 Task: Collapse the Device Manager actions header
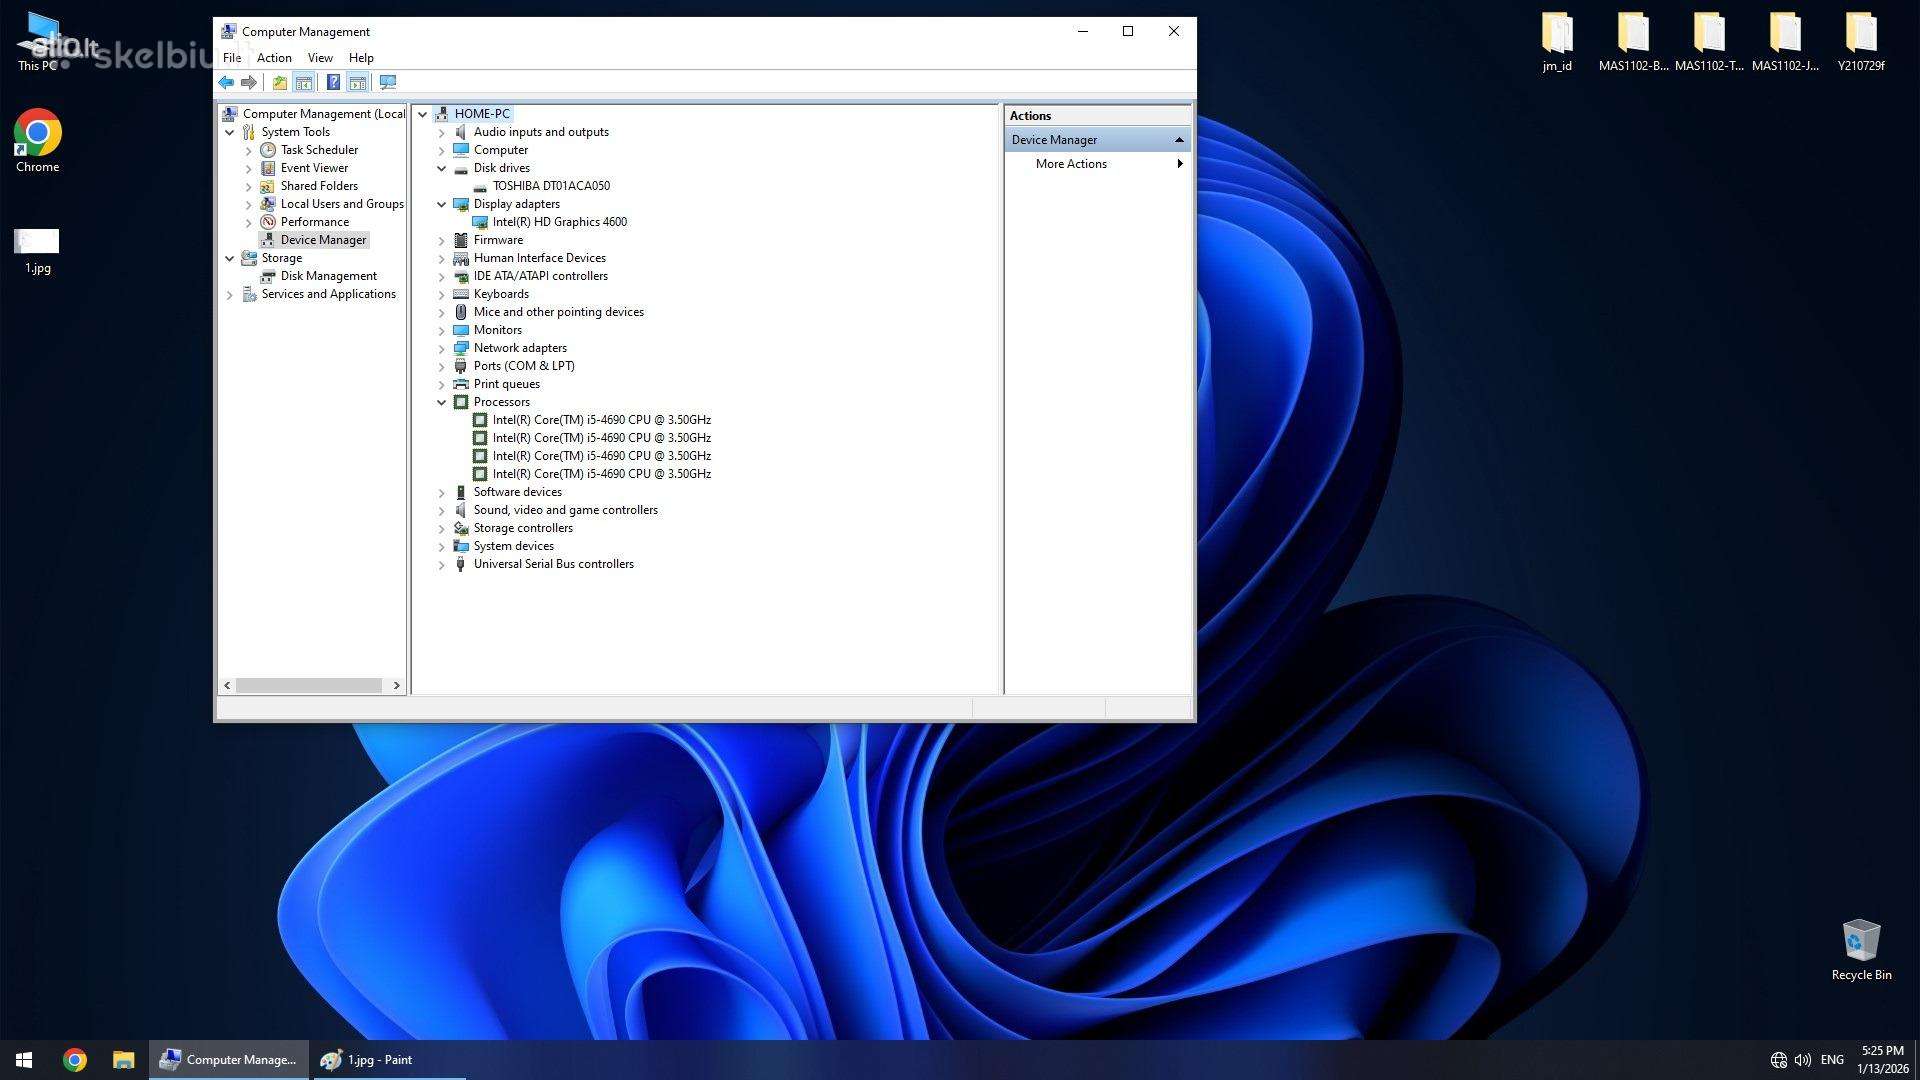[1179, 140]
